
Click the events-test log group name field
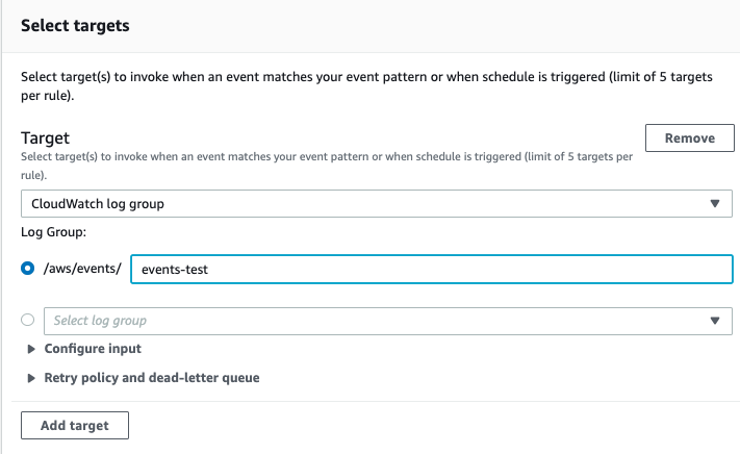(431, 269)
